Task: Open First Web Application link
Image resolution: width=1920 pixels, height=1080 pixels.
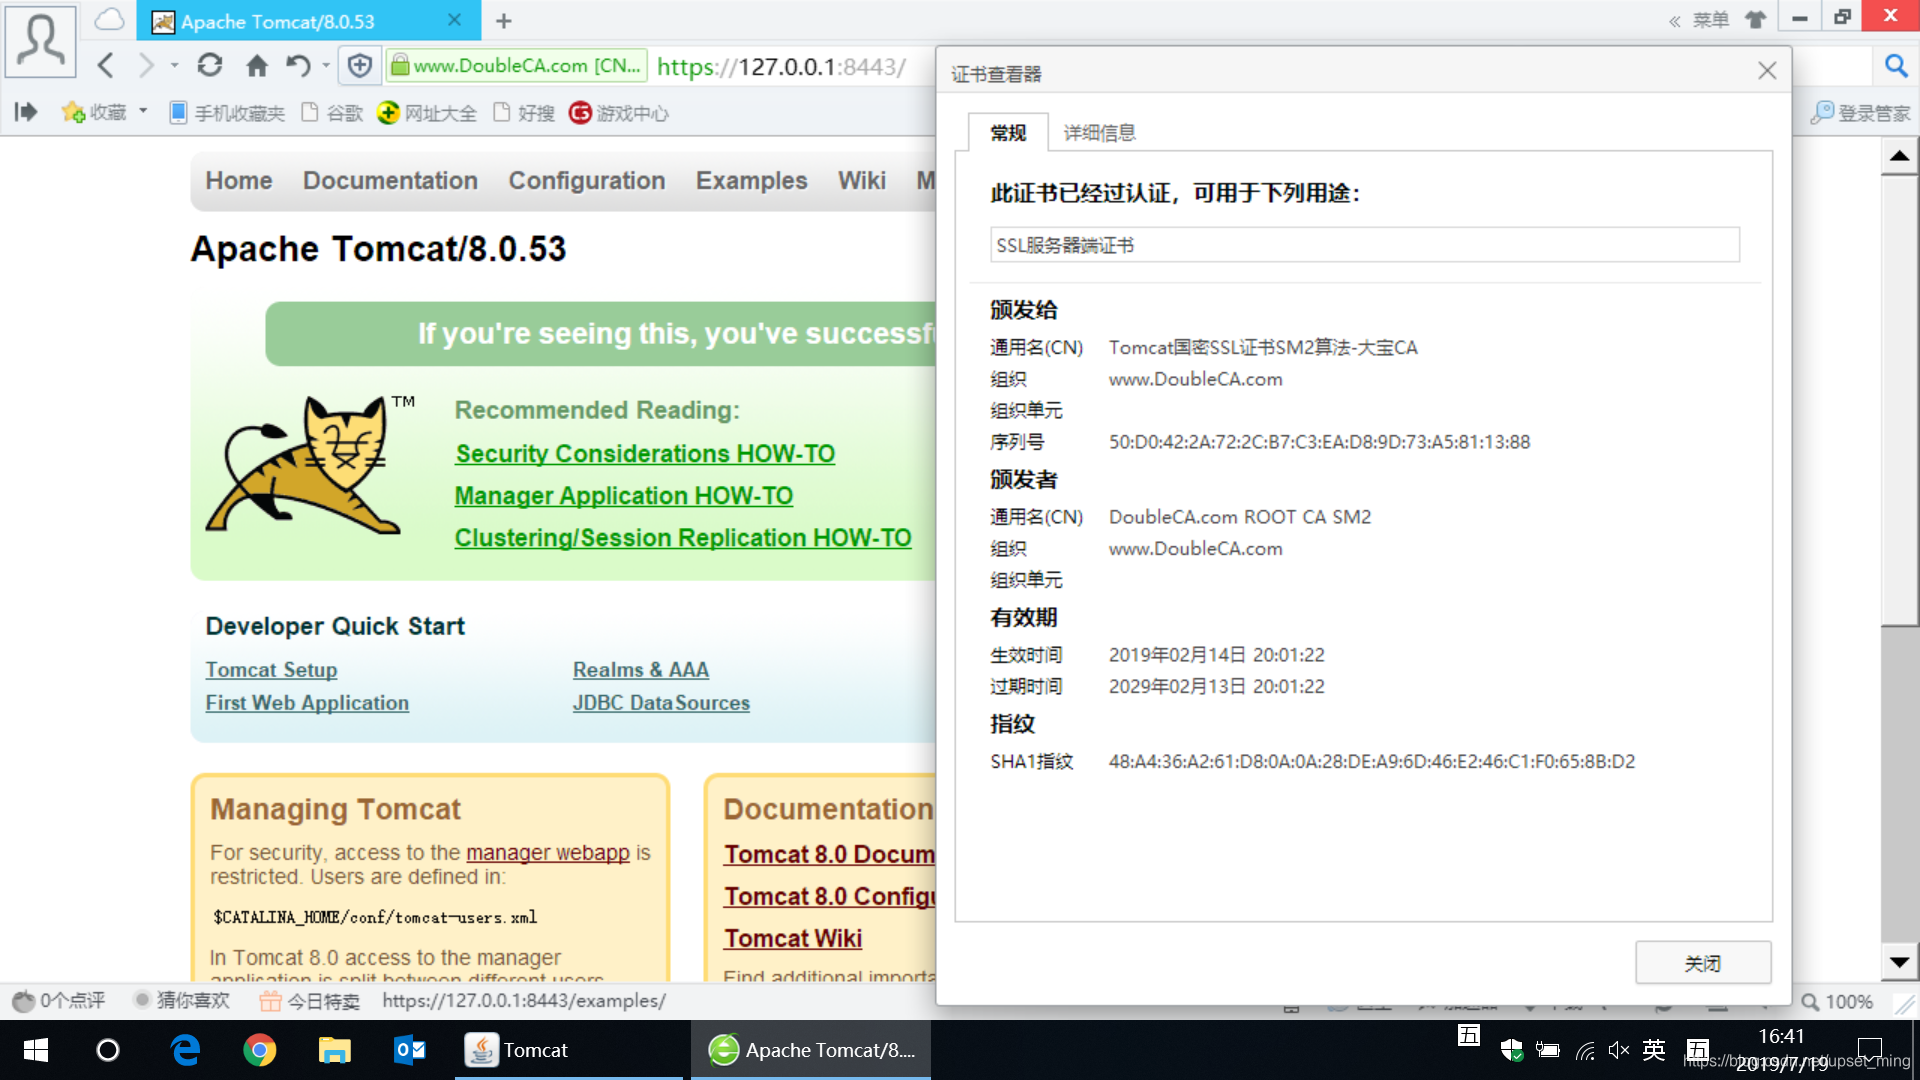Action: click(307, 703)
